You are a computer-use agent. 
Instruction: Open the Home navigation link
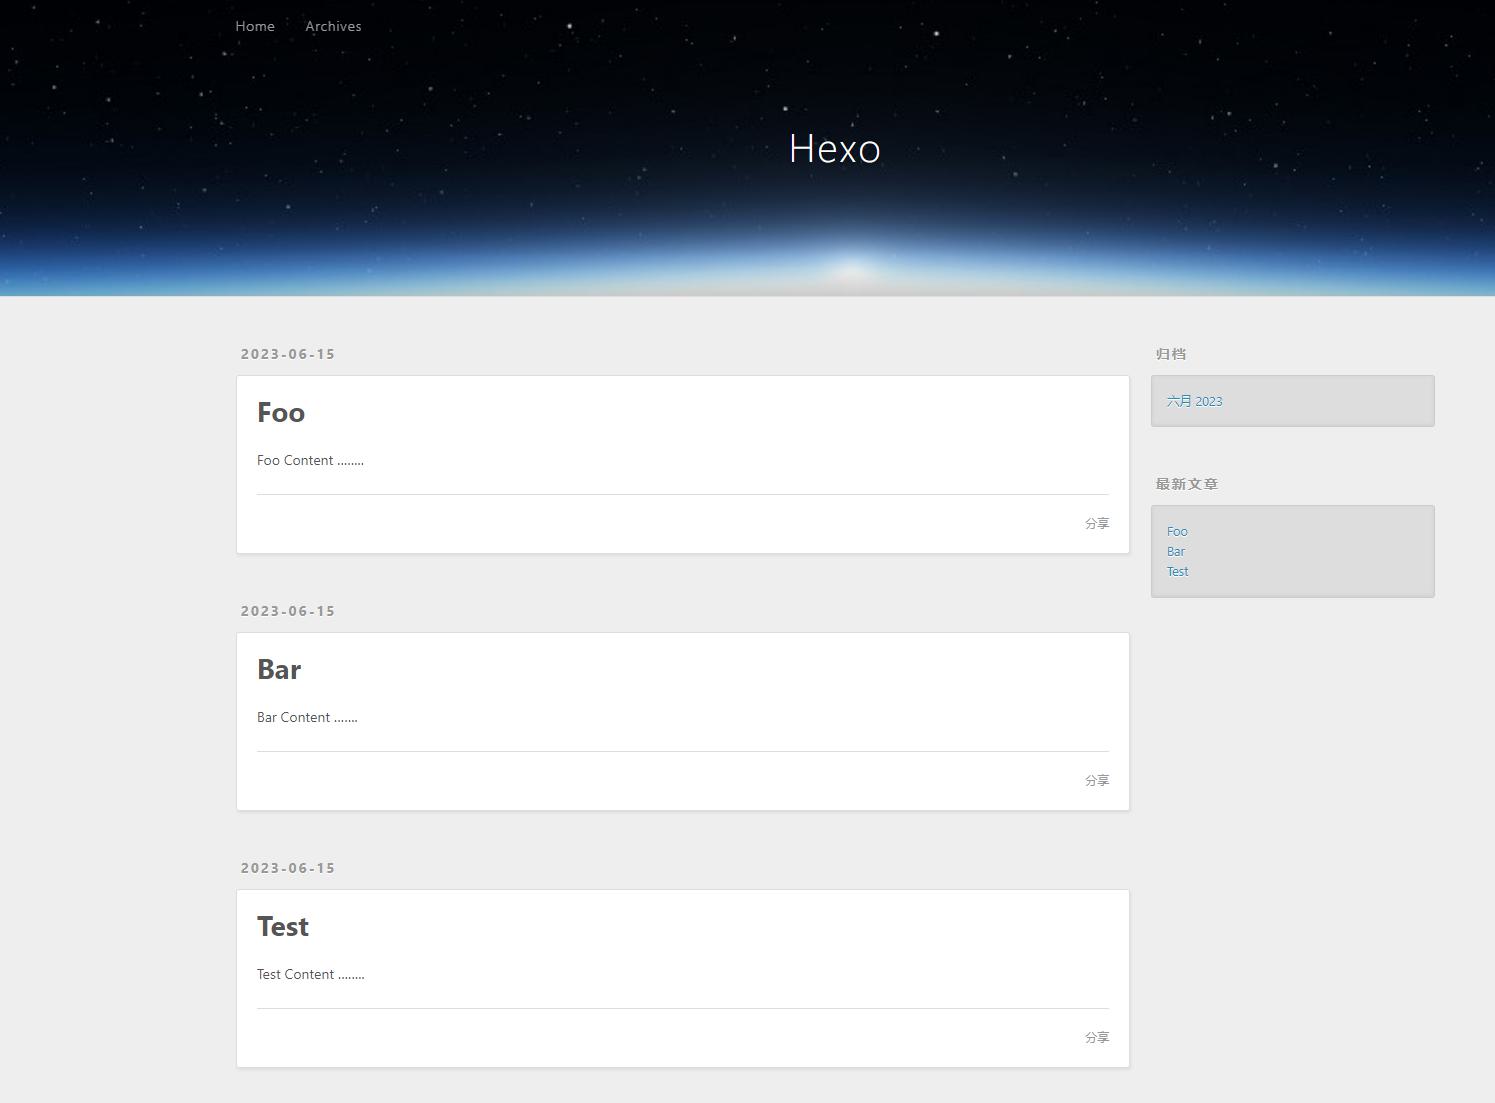pyautogui.click(x=255, y=26)
